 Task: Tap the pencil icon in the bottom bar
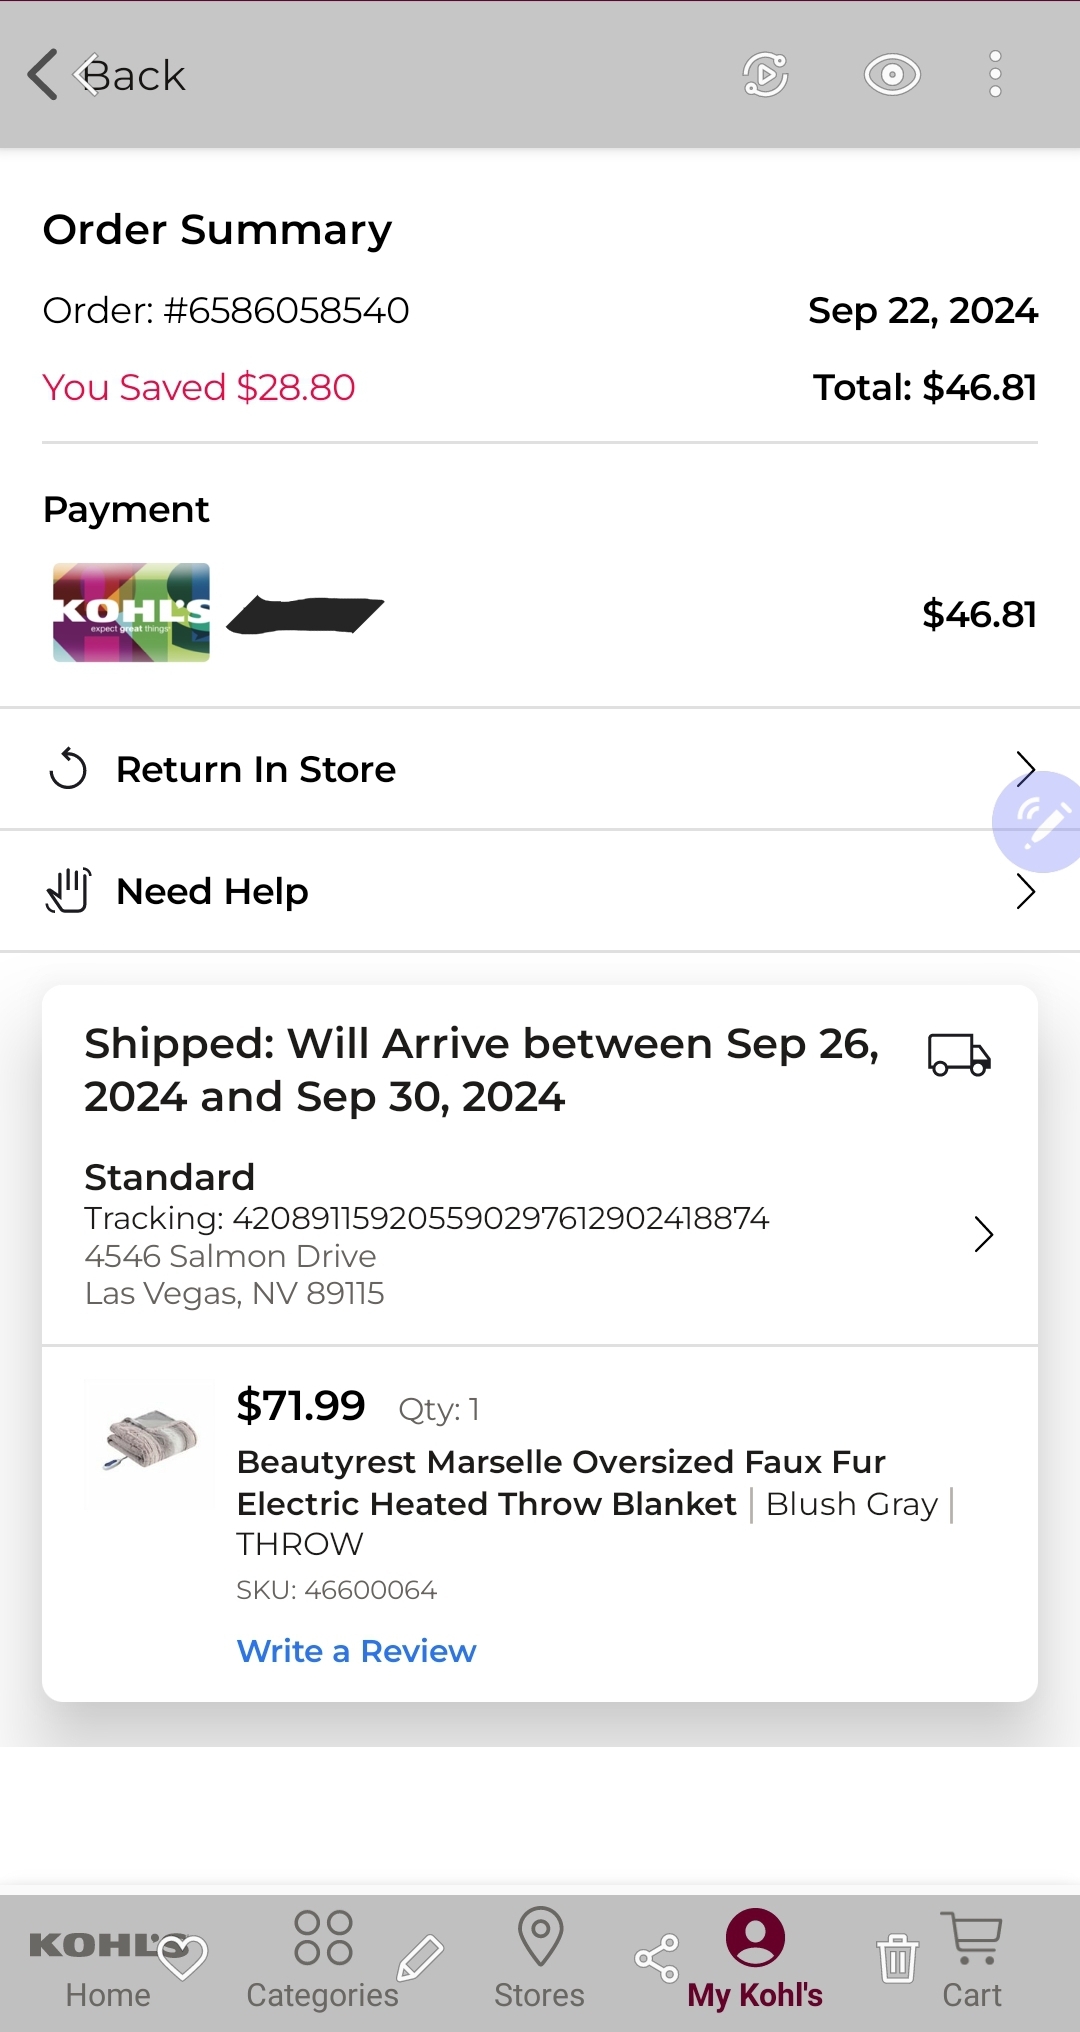pyautogui.click(x=420, y=1958)
